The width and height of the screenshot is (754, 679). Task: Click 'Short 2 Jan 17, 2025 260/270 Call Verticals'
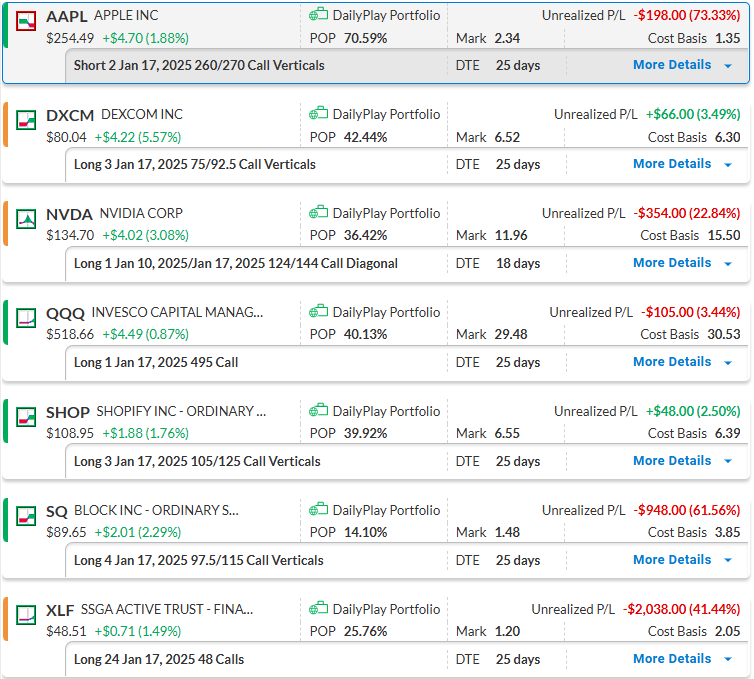coord(199,65)
